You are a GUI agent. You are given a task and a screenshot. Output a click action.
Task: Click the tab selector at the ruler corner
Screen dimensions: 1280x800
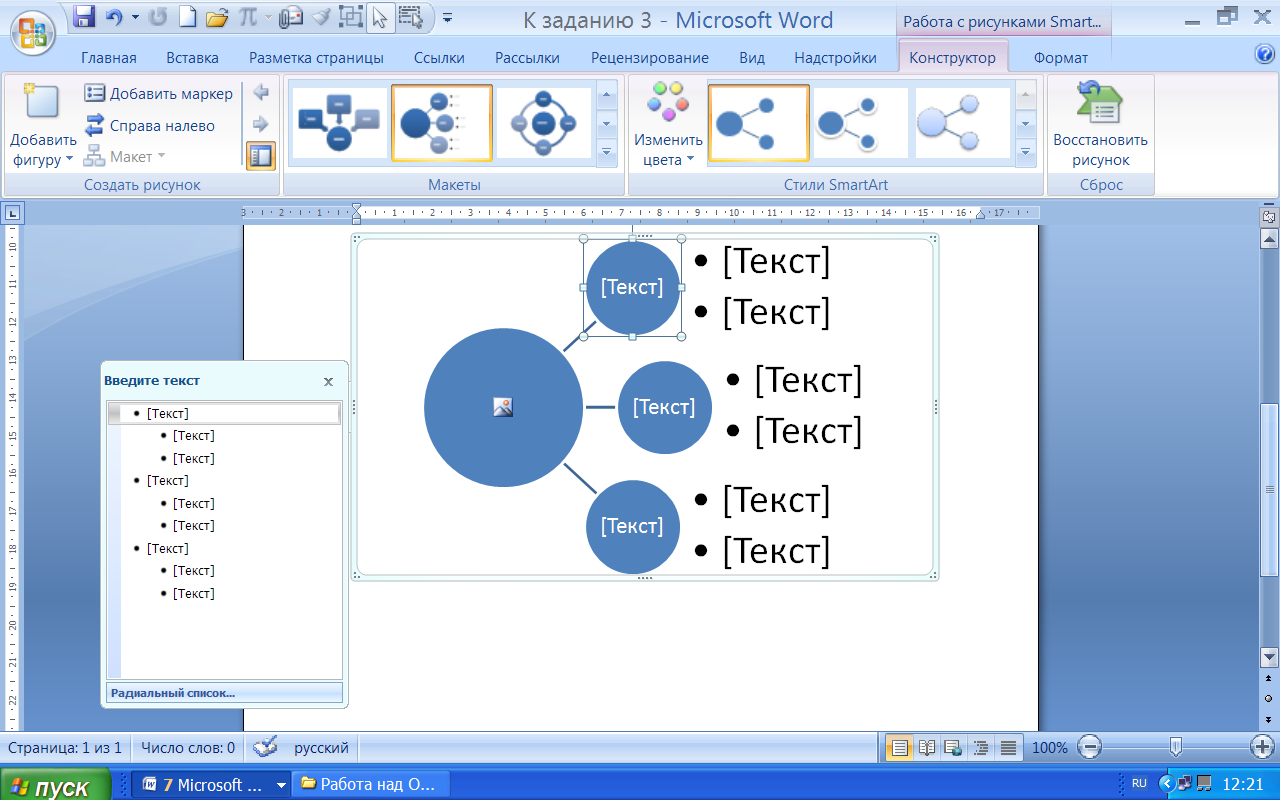click(13, 212)
